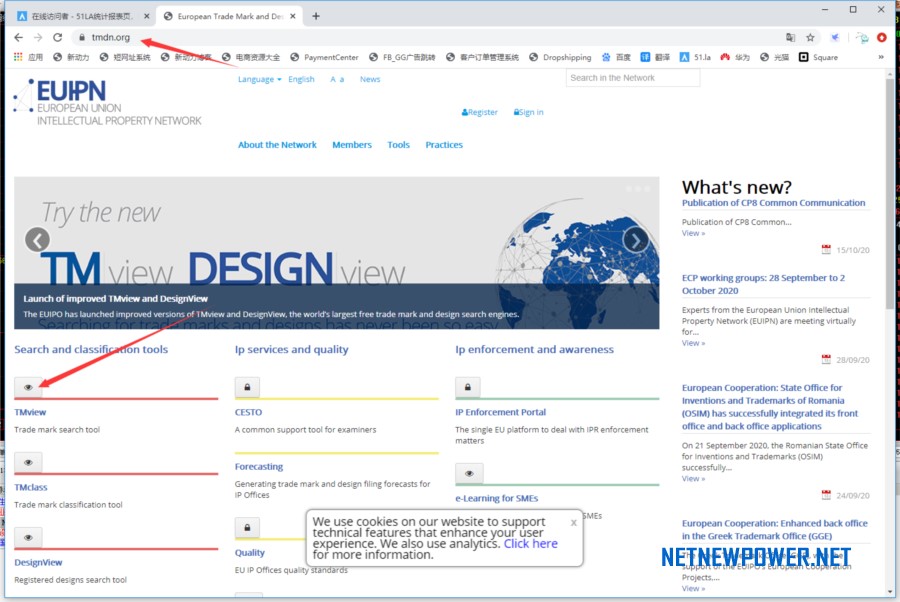Click the calendar icon beside 15/10/20
The height and width of the screenshot is (602, 900).
826,249
